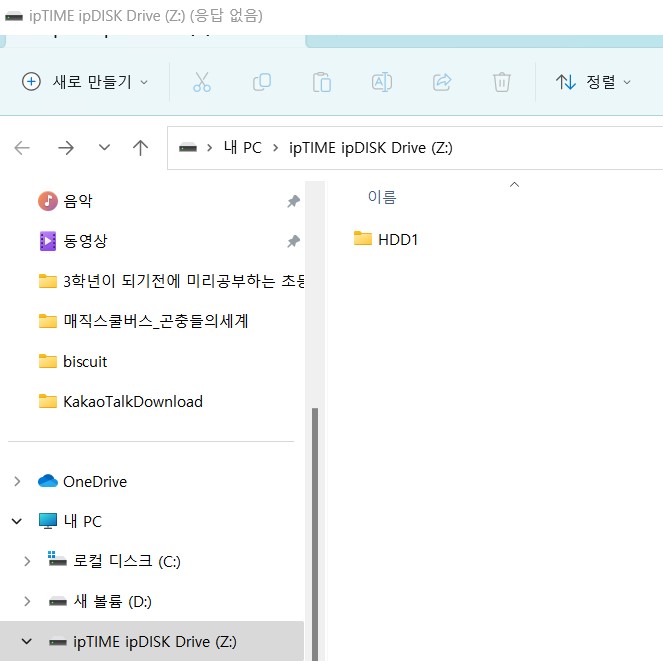Image resolution: width=663 pixels, height=661 pixels.
Task: Expand 새 볼륨 (D:) node
Action: tap(27, 601)
